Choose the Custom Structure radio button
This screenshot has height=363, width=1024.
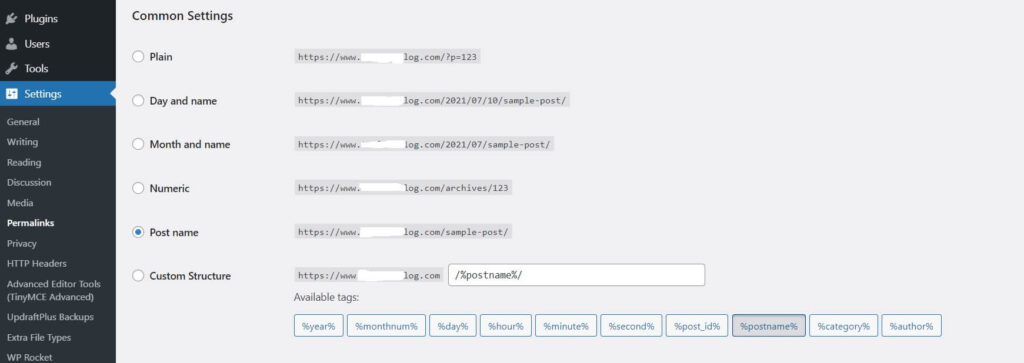point(138,276)
